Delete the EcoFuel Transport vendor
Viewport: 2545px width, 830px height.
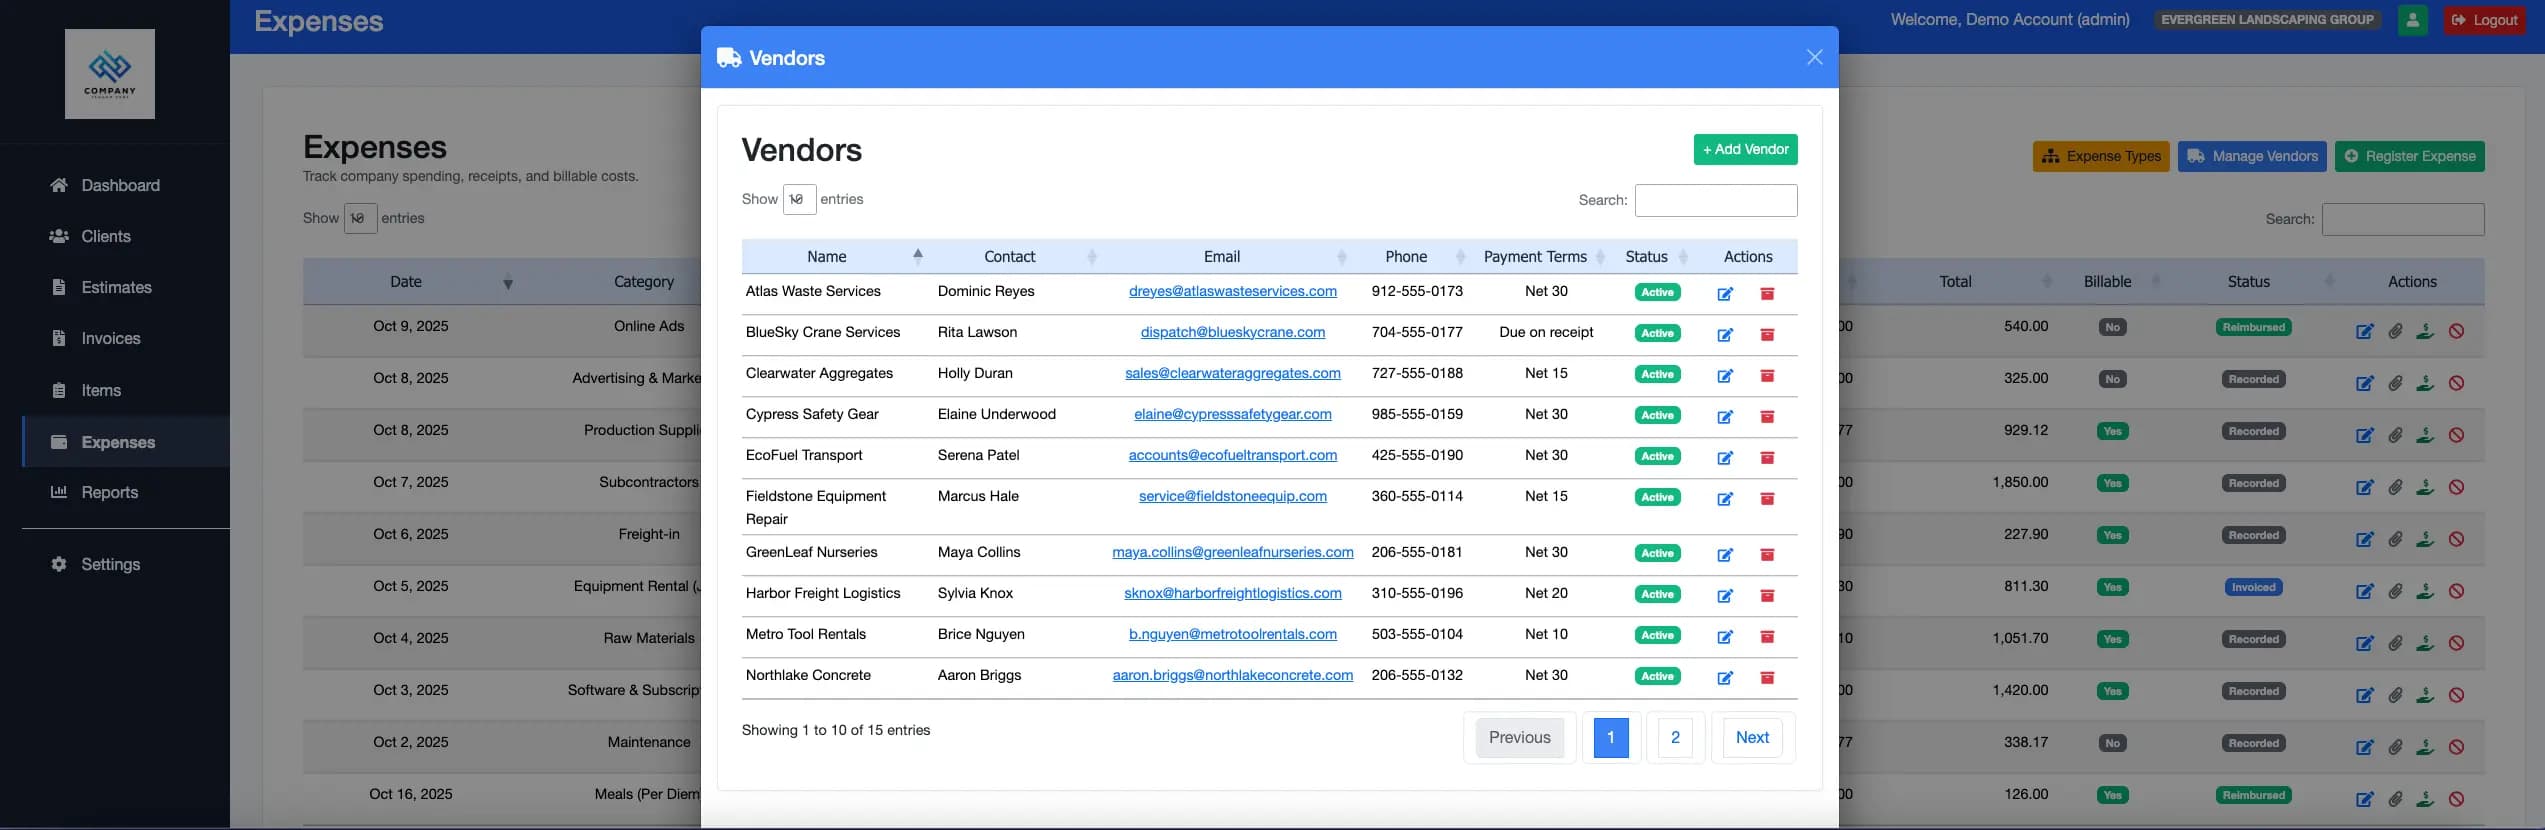pos(1767,458)
